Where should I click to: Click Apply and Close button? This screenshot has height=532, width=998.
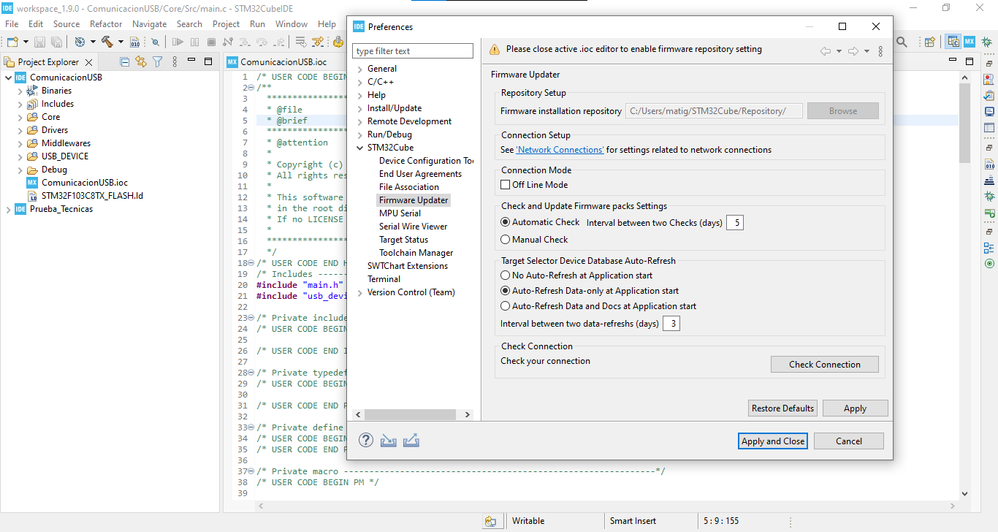773,441
